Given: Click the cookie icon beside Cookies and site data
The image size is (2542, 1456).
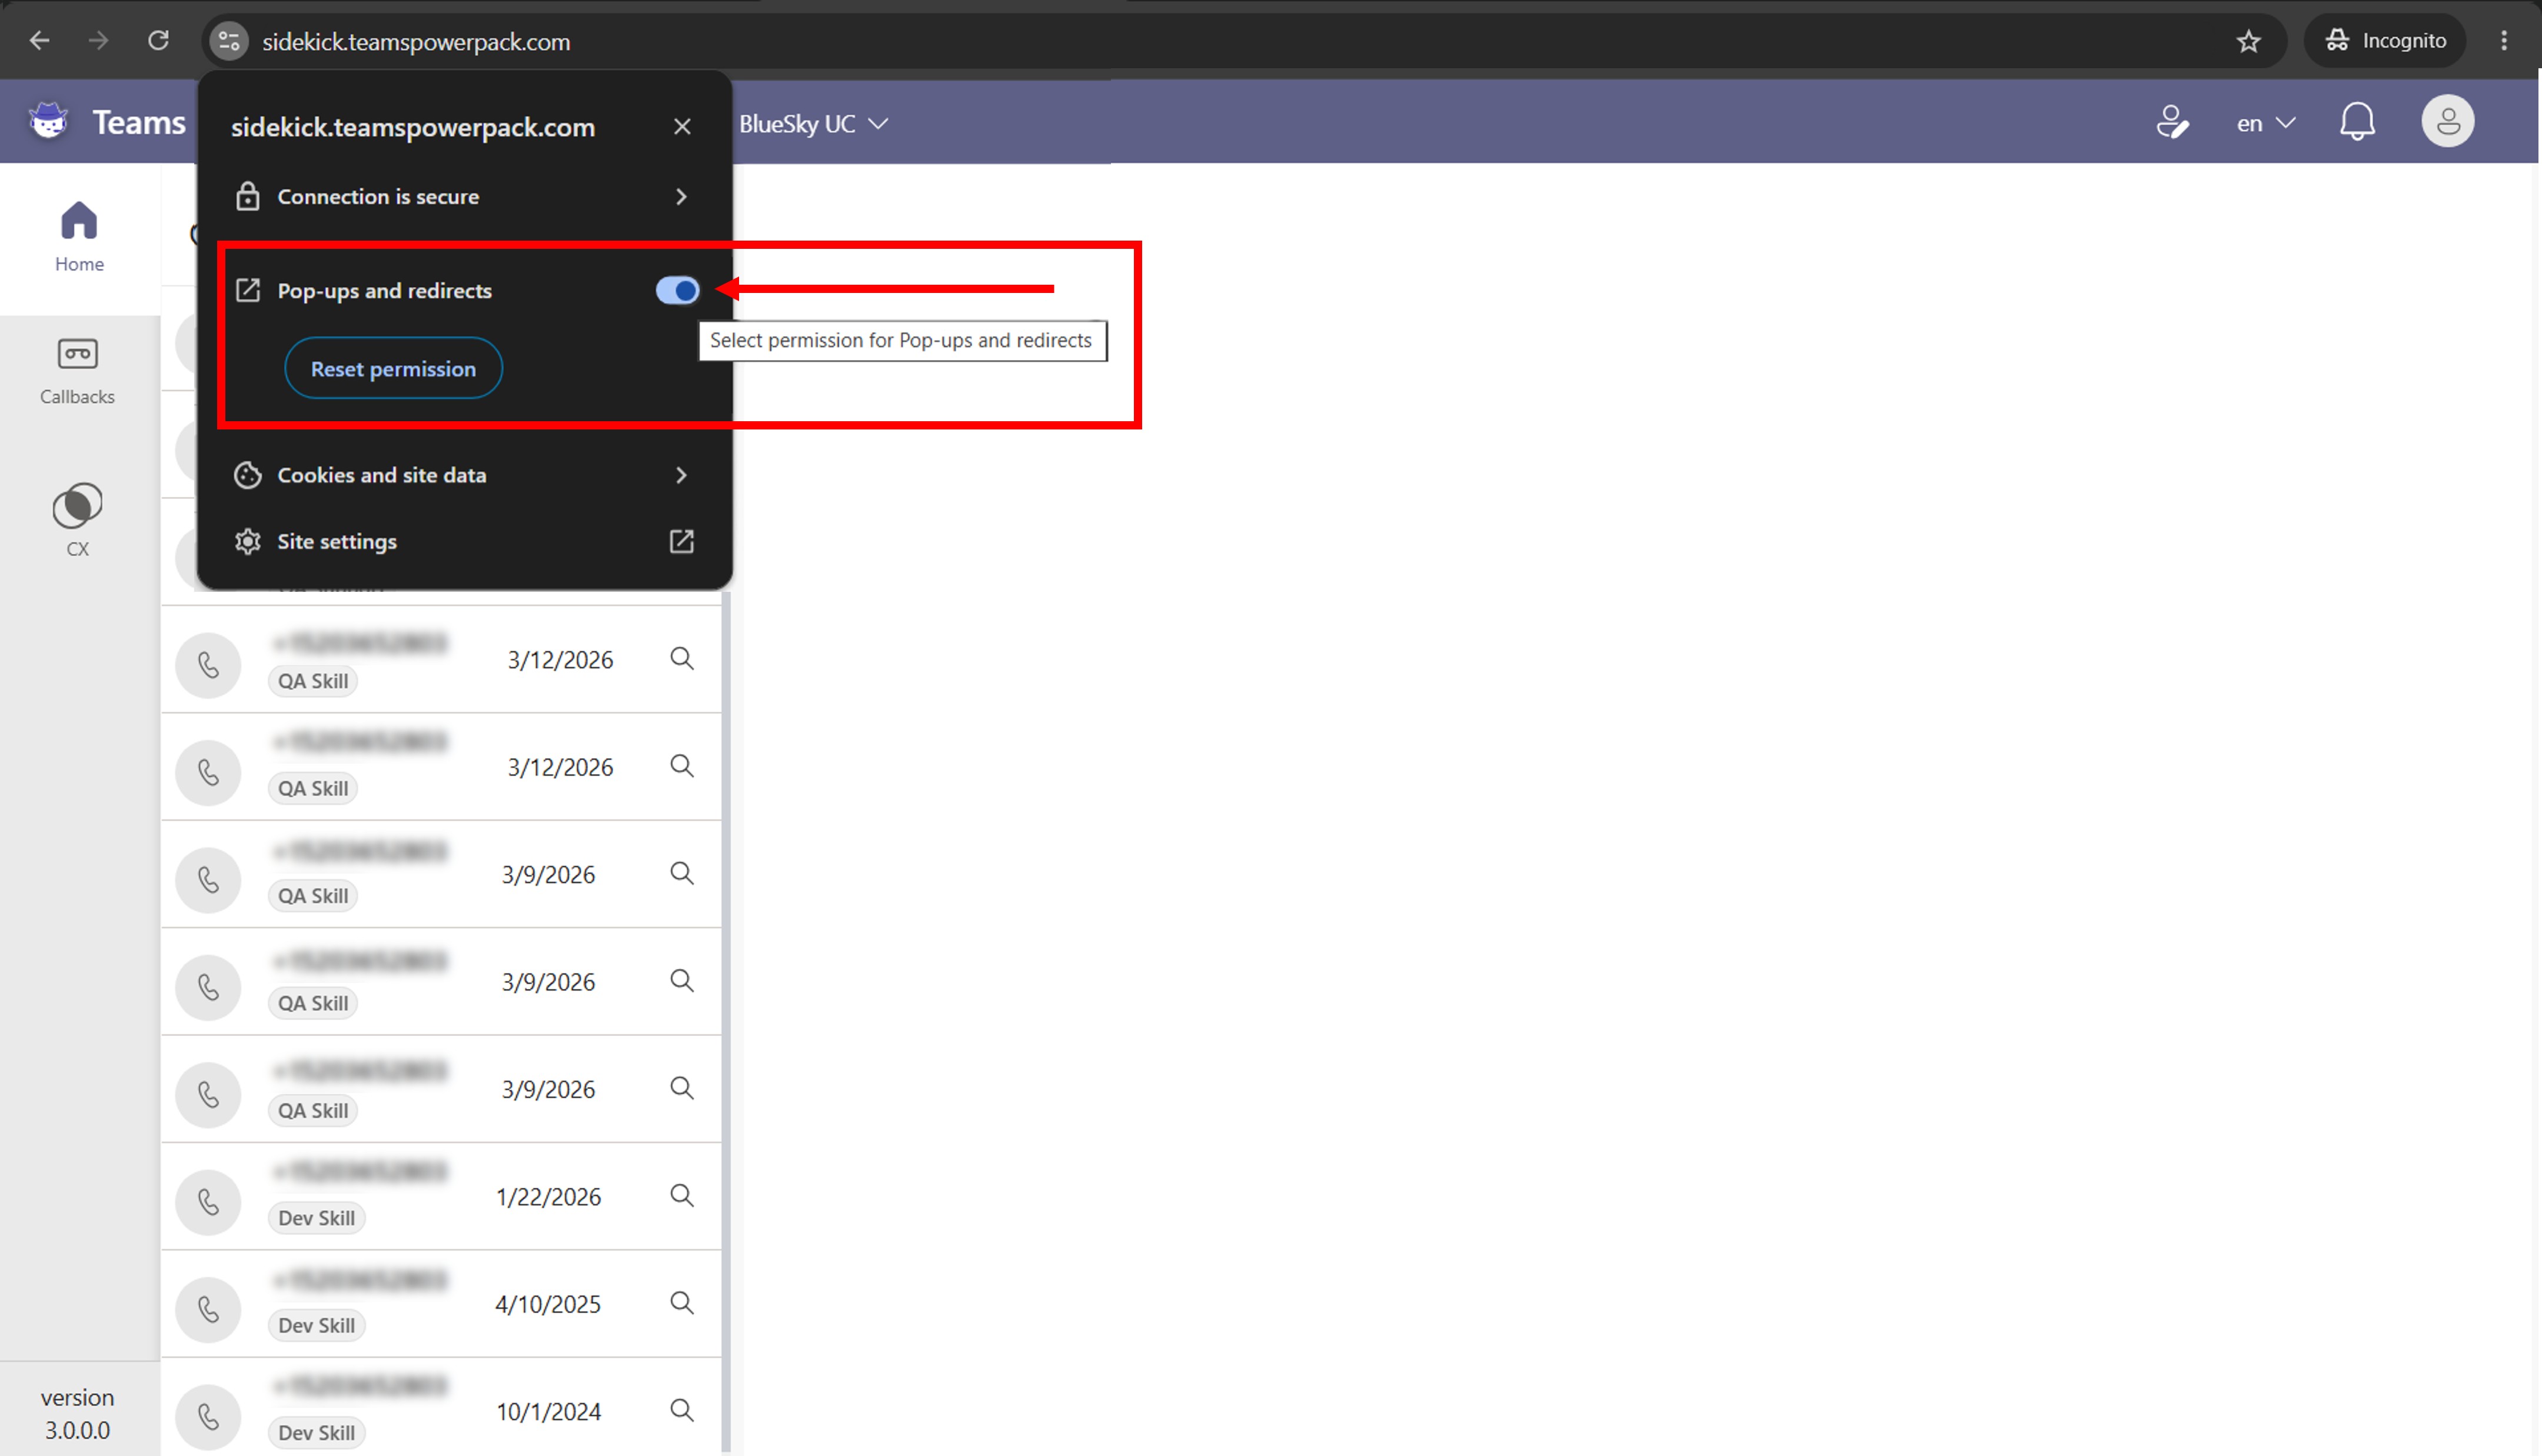Looking at the screenshot, I should tap(247, 475).
